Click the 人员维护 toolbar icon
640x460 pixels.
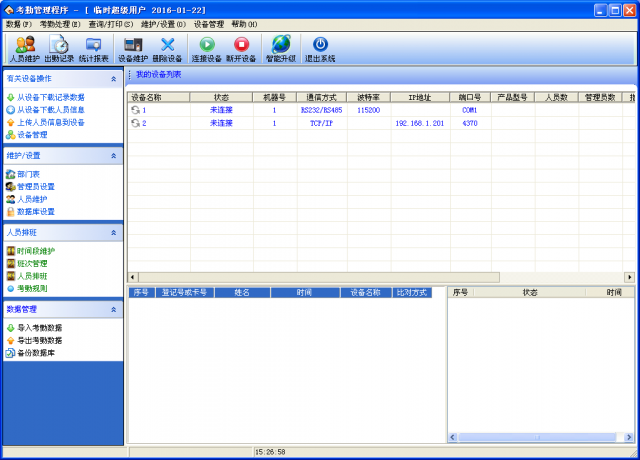coord(25,49)
